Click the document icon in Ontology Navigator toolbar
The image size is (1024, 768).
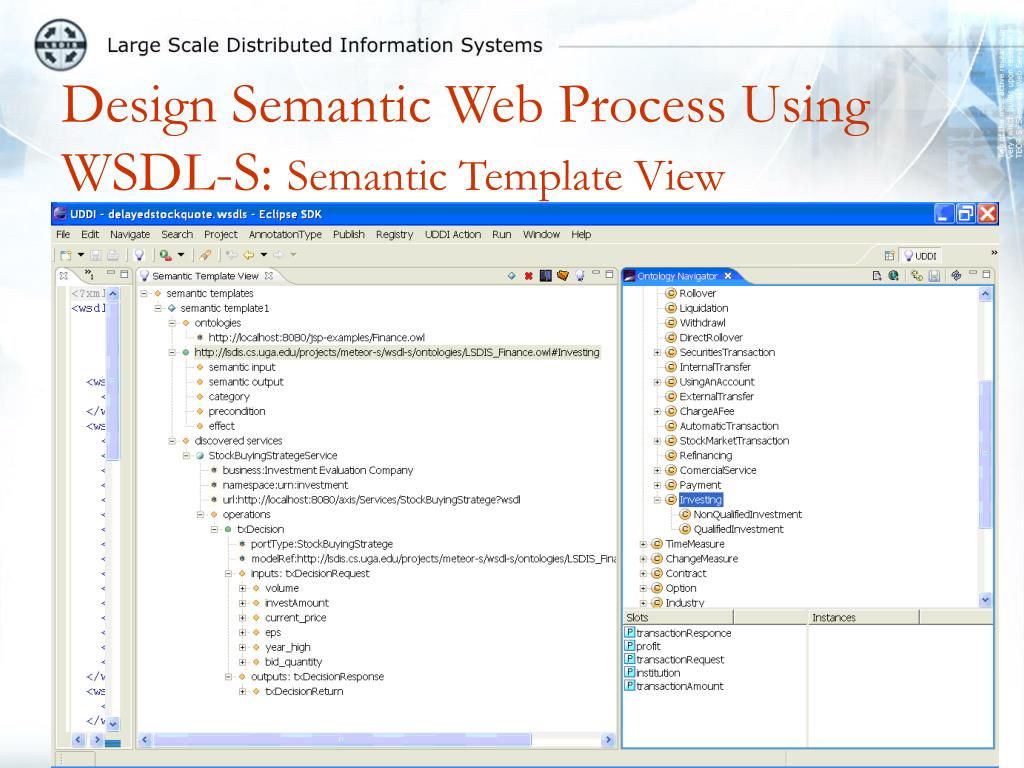[876, 275]
